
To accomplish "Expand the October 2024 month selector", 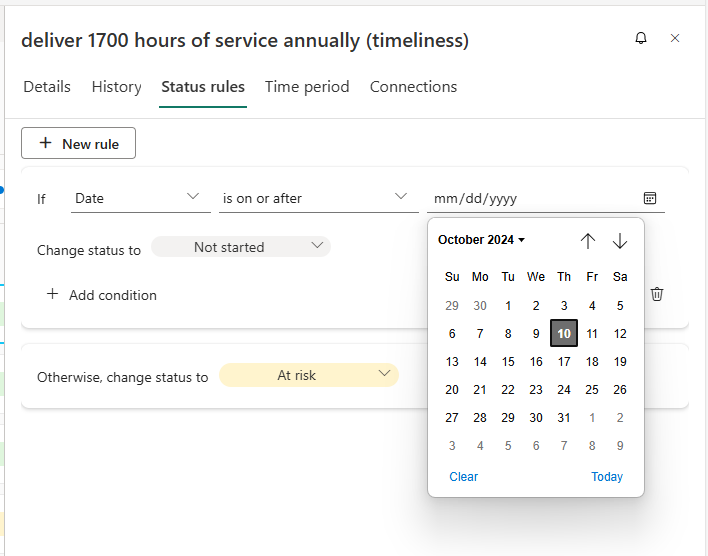I will pyautogui.click(x=481, y=240).
